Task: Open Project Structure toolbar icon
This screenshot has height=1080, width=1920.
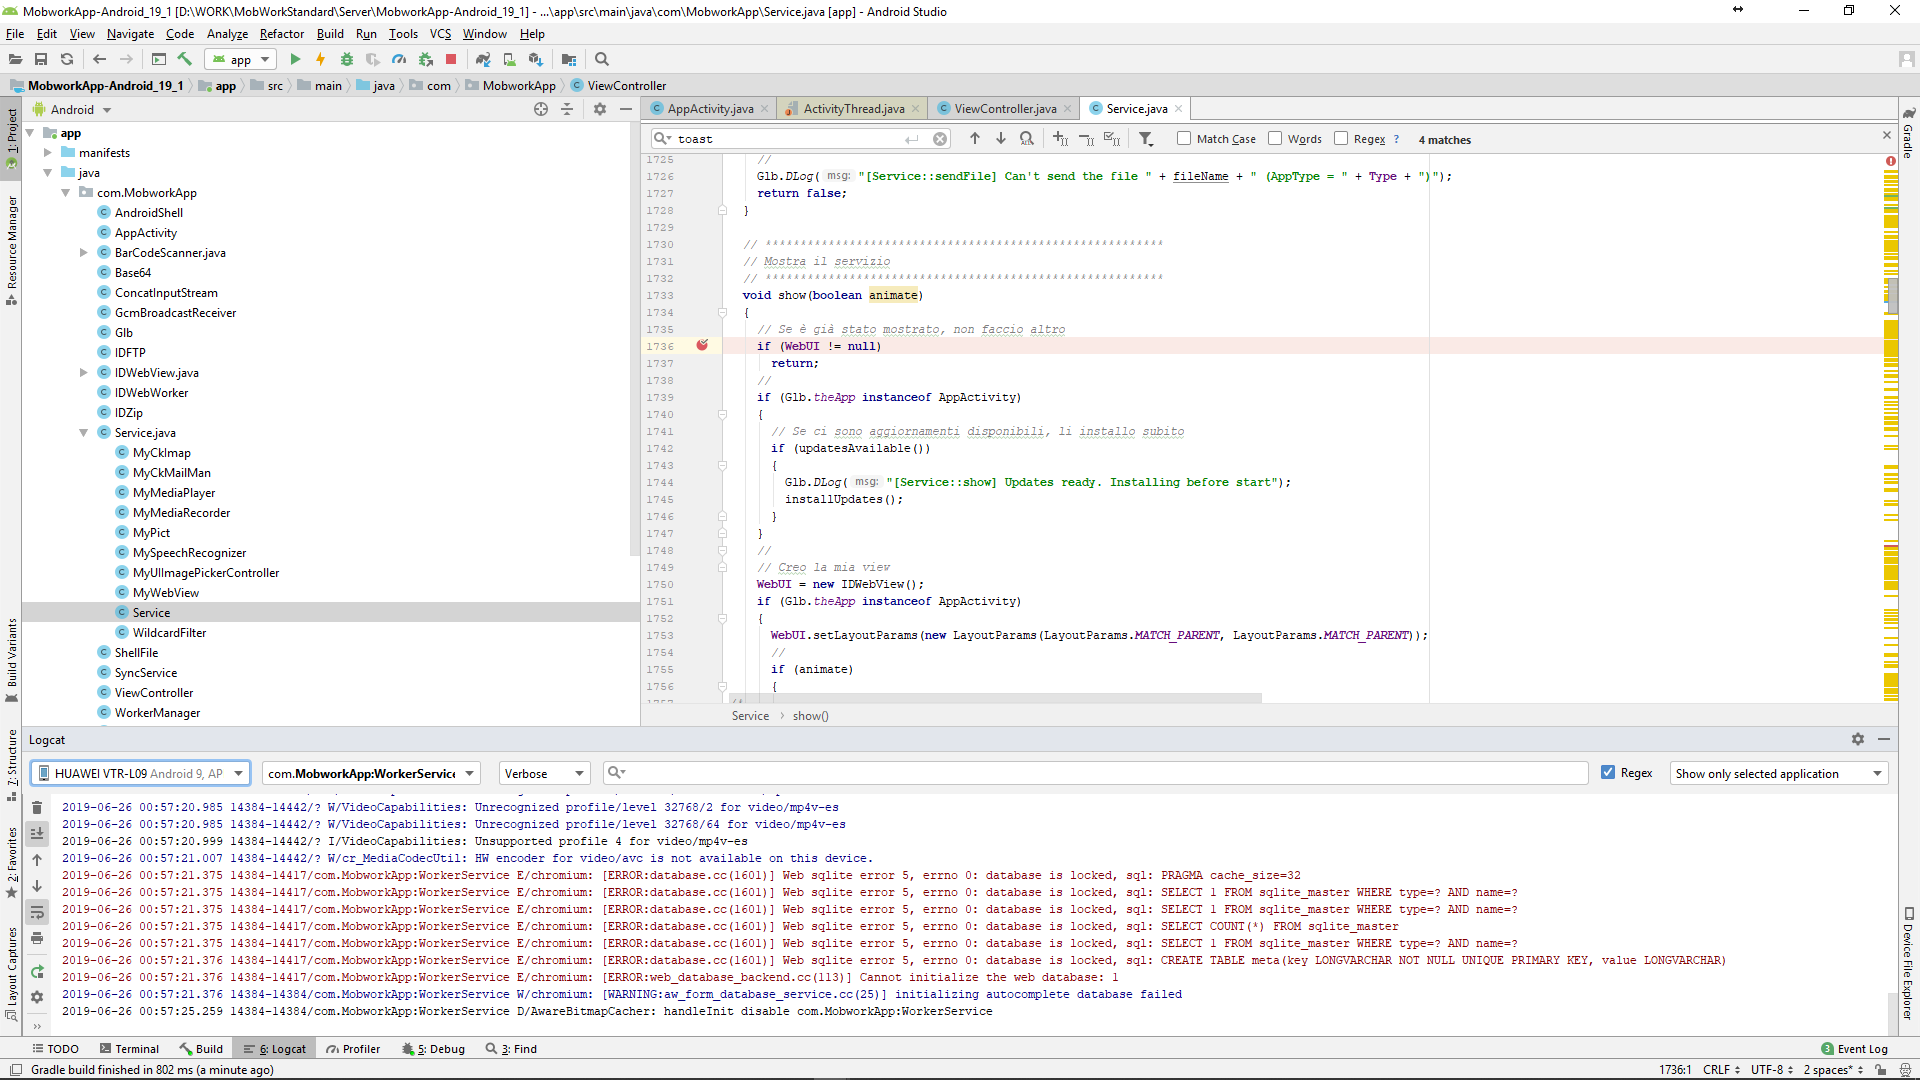Action: point(569,59)
